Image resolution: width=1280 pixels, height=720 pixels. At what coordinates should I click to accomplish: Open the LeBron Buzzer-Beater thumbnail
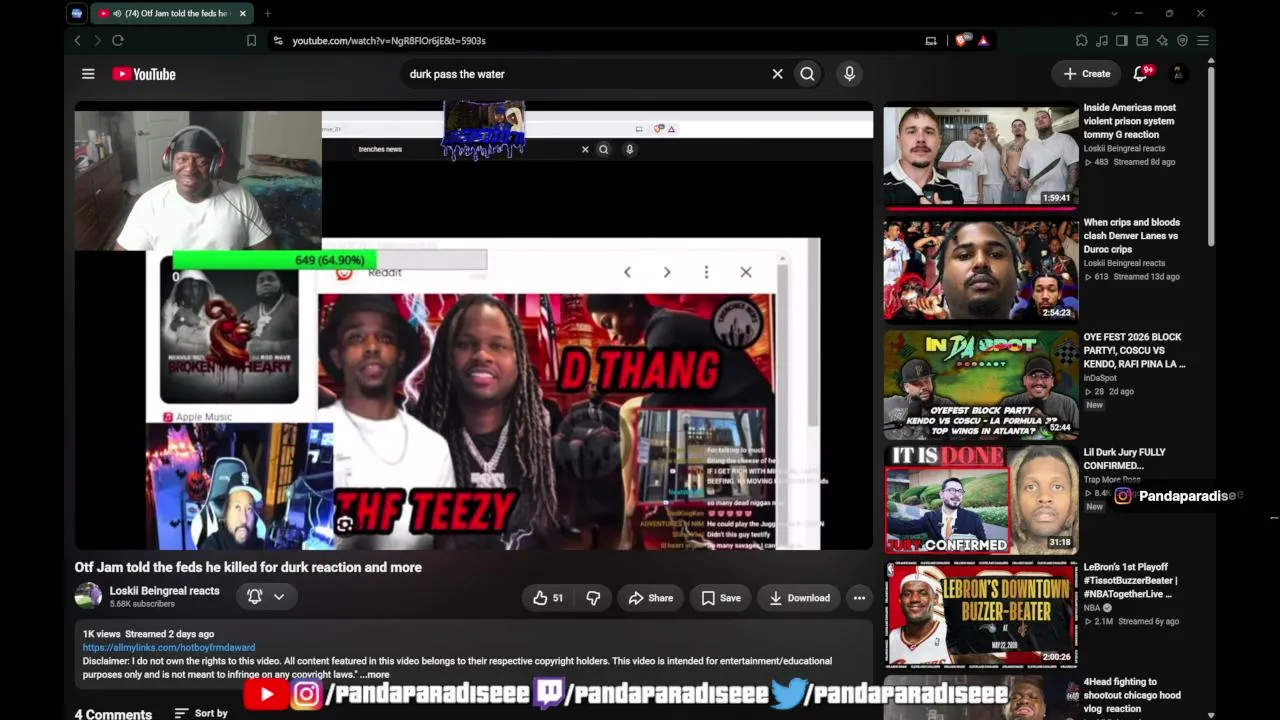click(x=981, y=615)
